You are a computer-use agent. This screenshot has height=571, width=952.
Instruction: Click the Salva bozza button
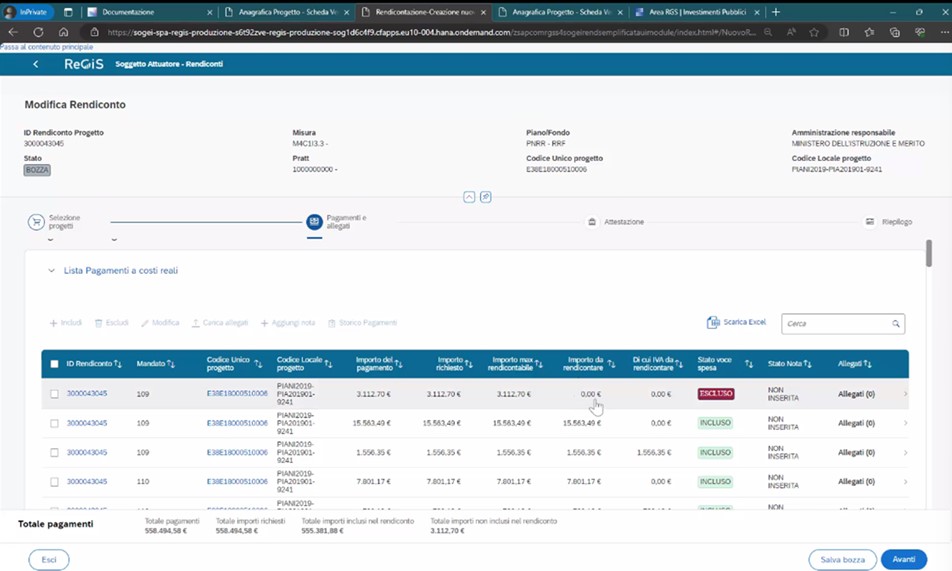[842, 560]
